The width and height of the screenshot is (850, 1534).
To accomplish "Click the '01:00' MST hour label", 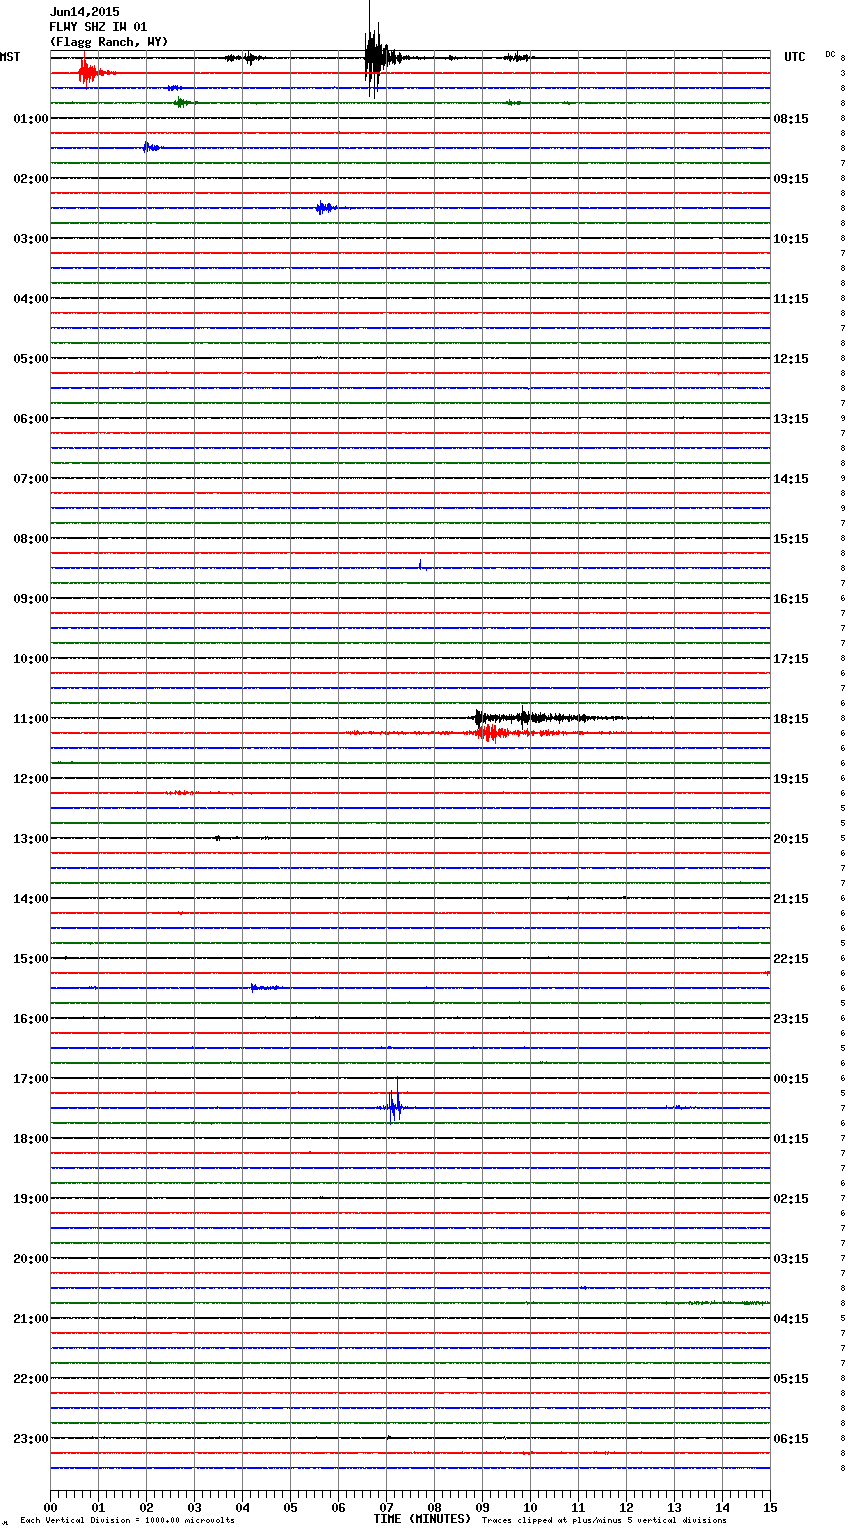I will coord(31,119).
